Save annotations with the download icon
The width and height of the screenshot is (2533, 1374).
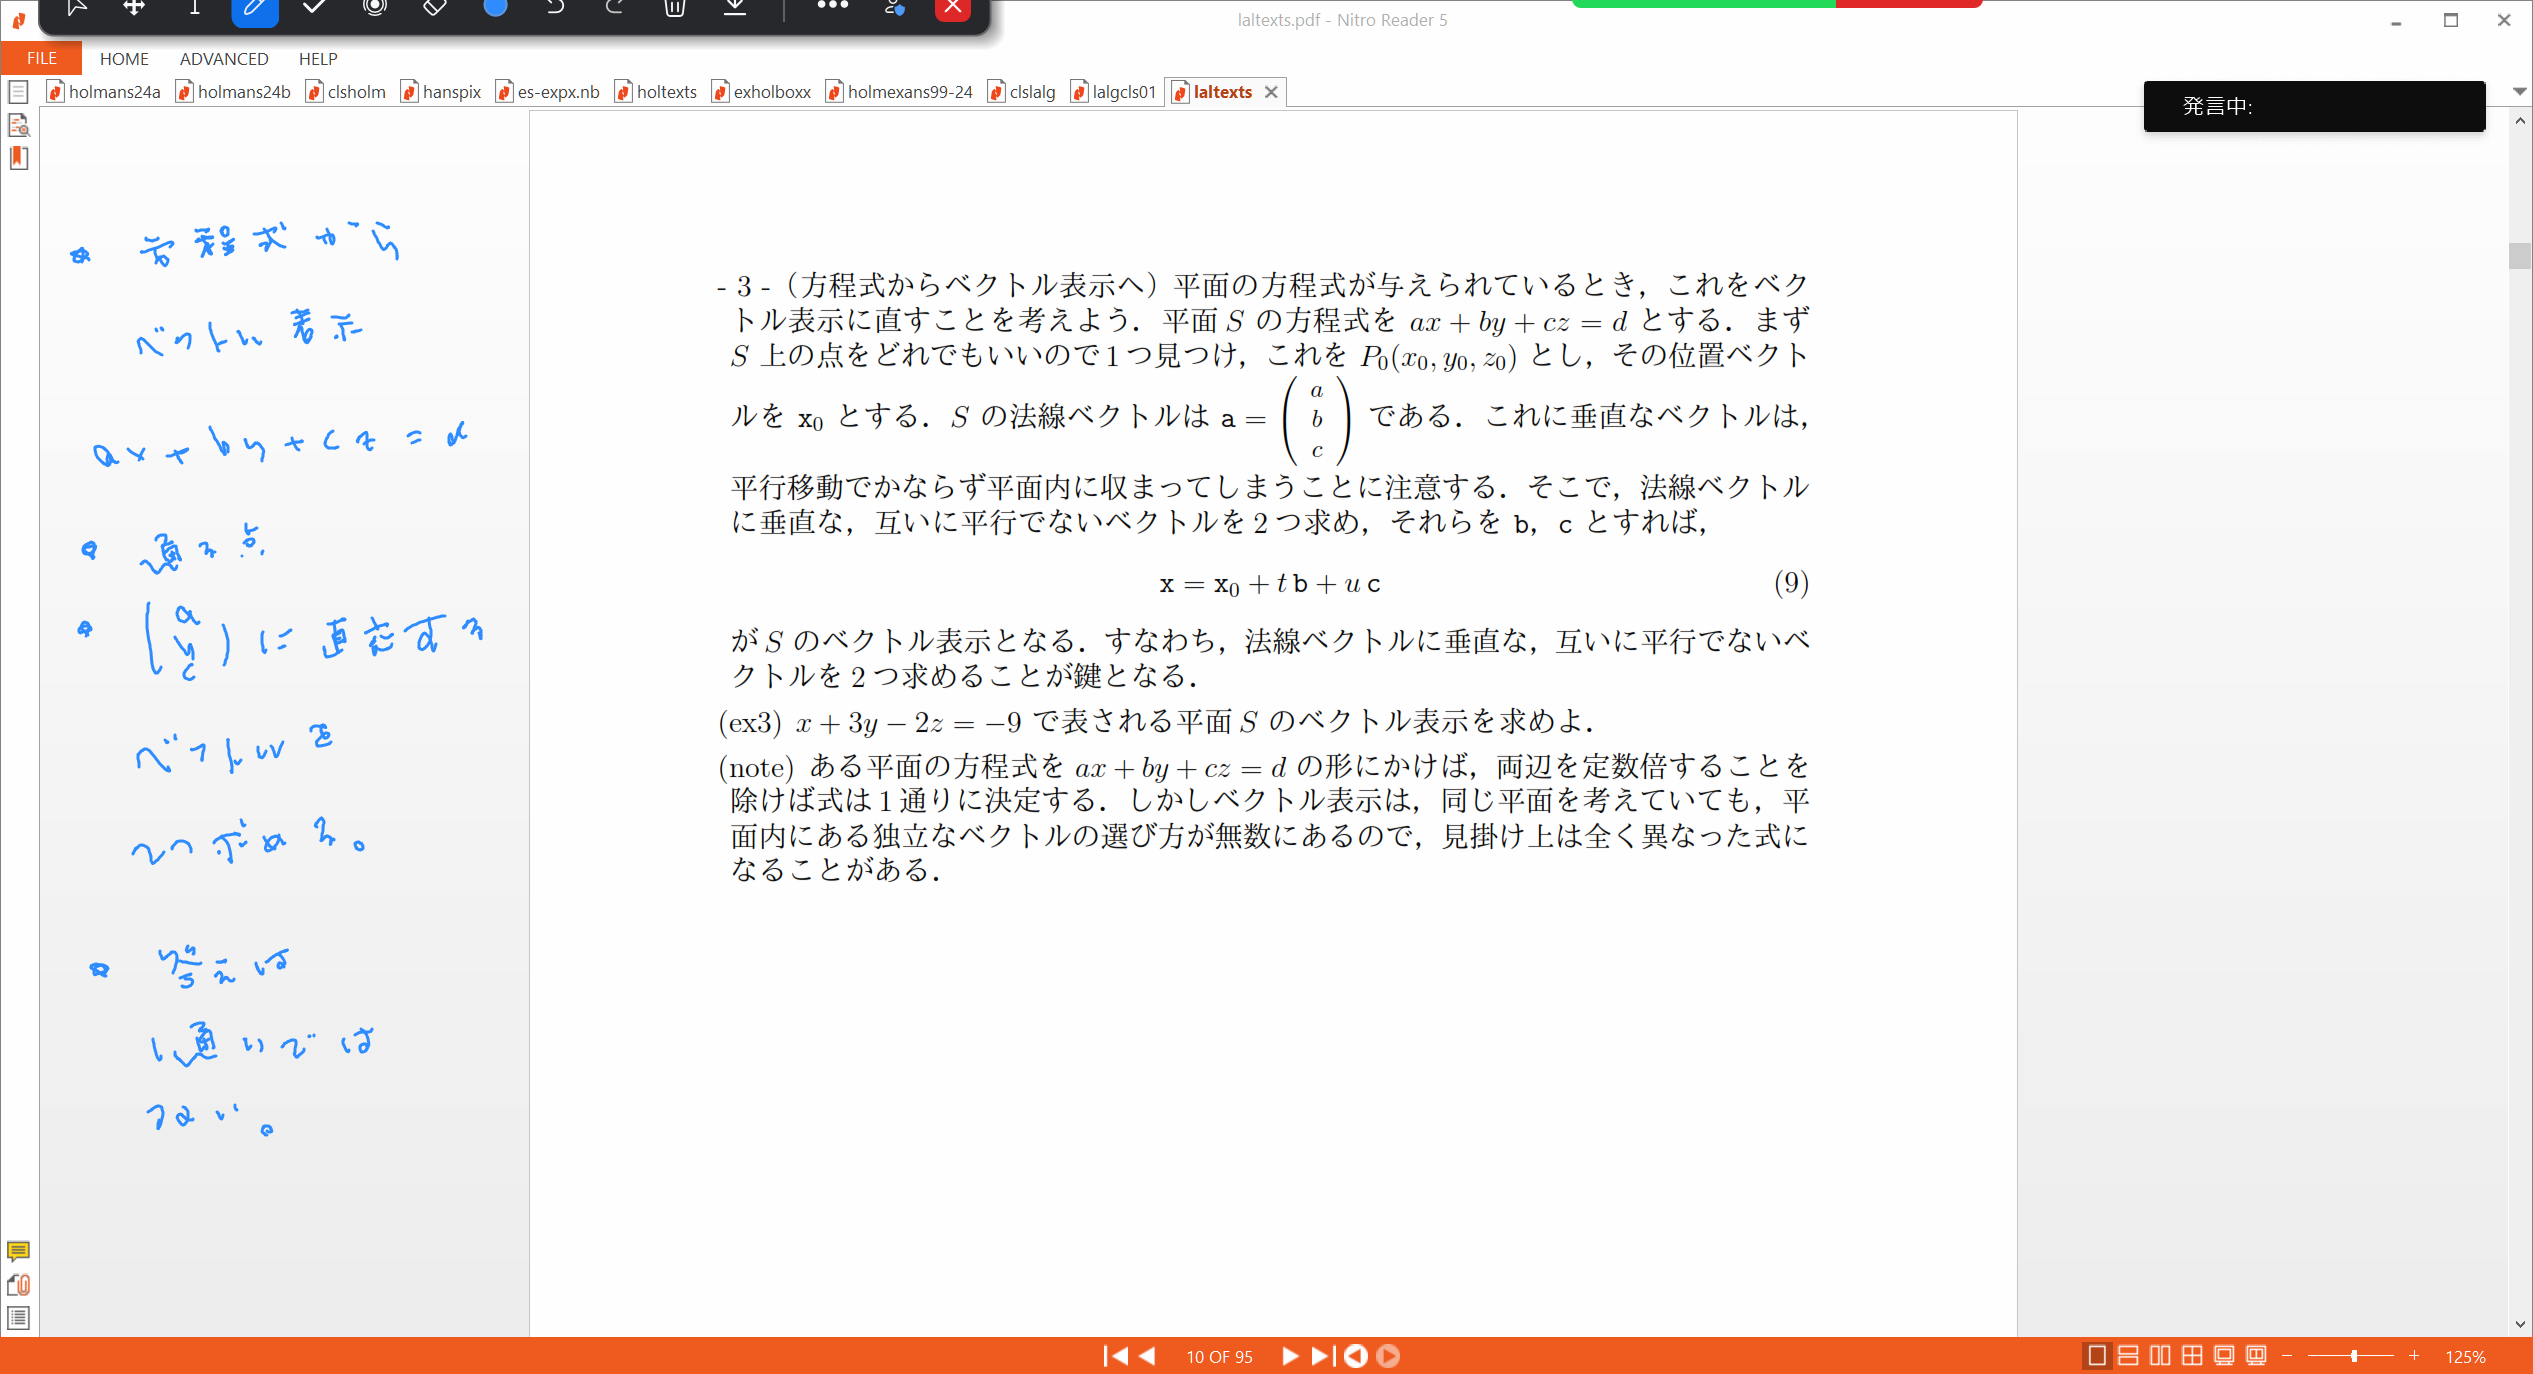(735, 8)
